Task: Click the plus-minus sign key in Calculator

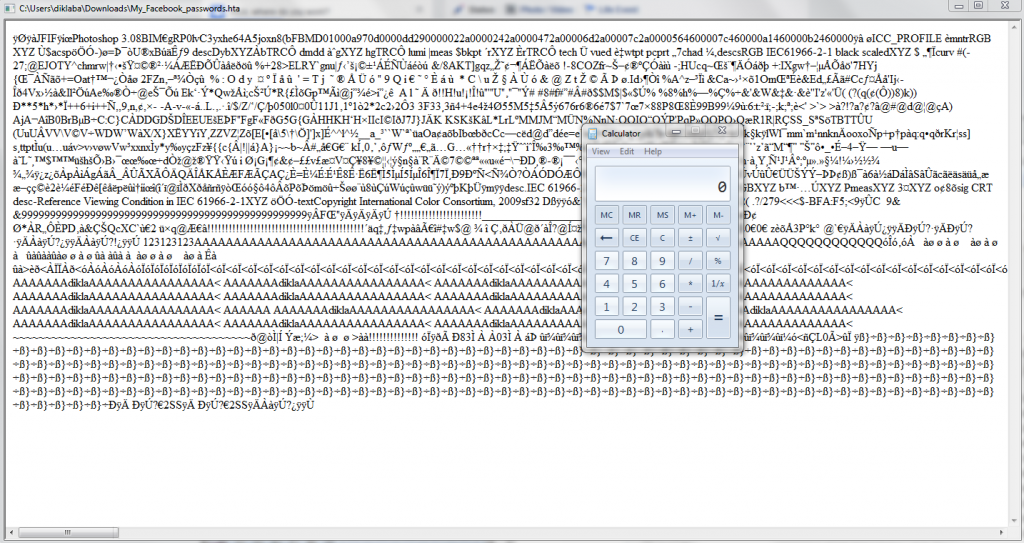Action: 690,238
